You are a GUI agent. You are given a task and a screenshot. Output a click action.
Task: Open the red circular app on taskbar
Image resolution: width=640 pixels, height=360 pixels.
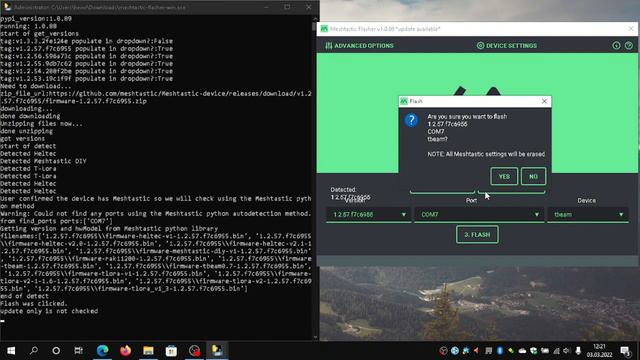pos(194,351)
